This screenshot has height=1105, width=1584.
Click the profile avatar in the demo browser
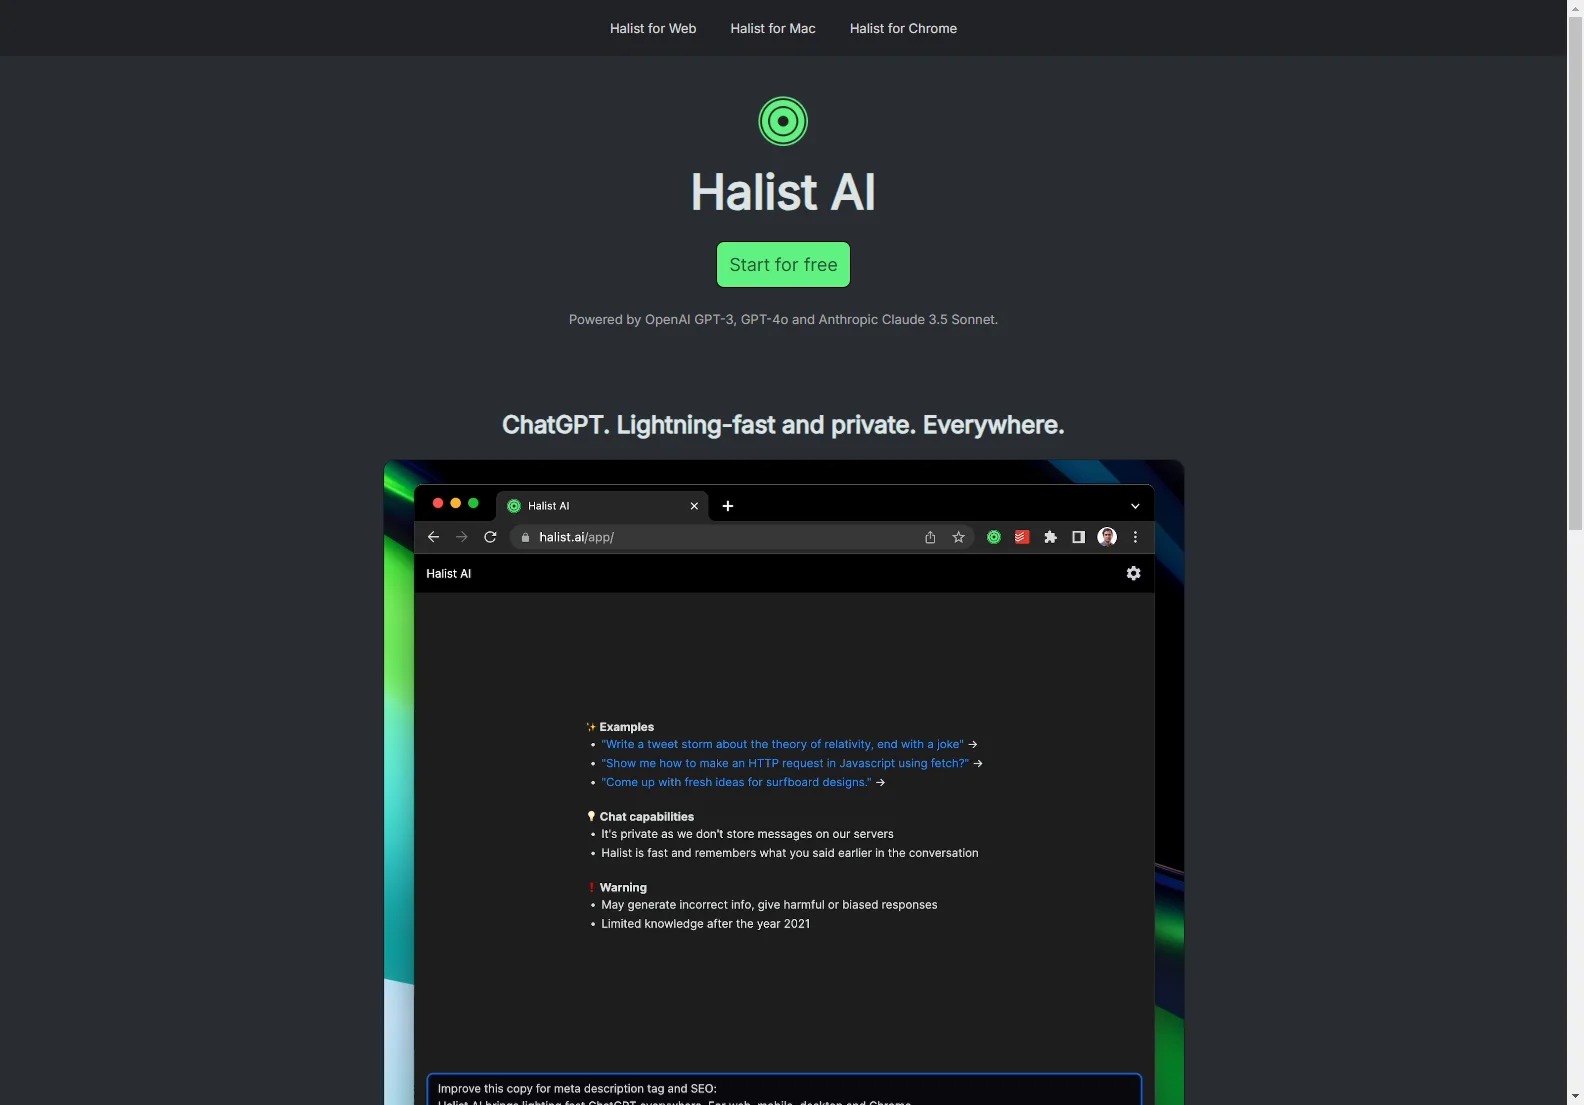(x=1107, y=537)
